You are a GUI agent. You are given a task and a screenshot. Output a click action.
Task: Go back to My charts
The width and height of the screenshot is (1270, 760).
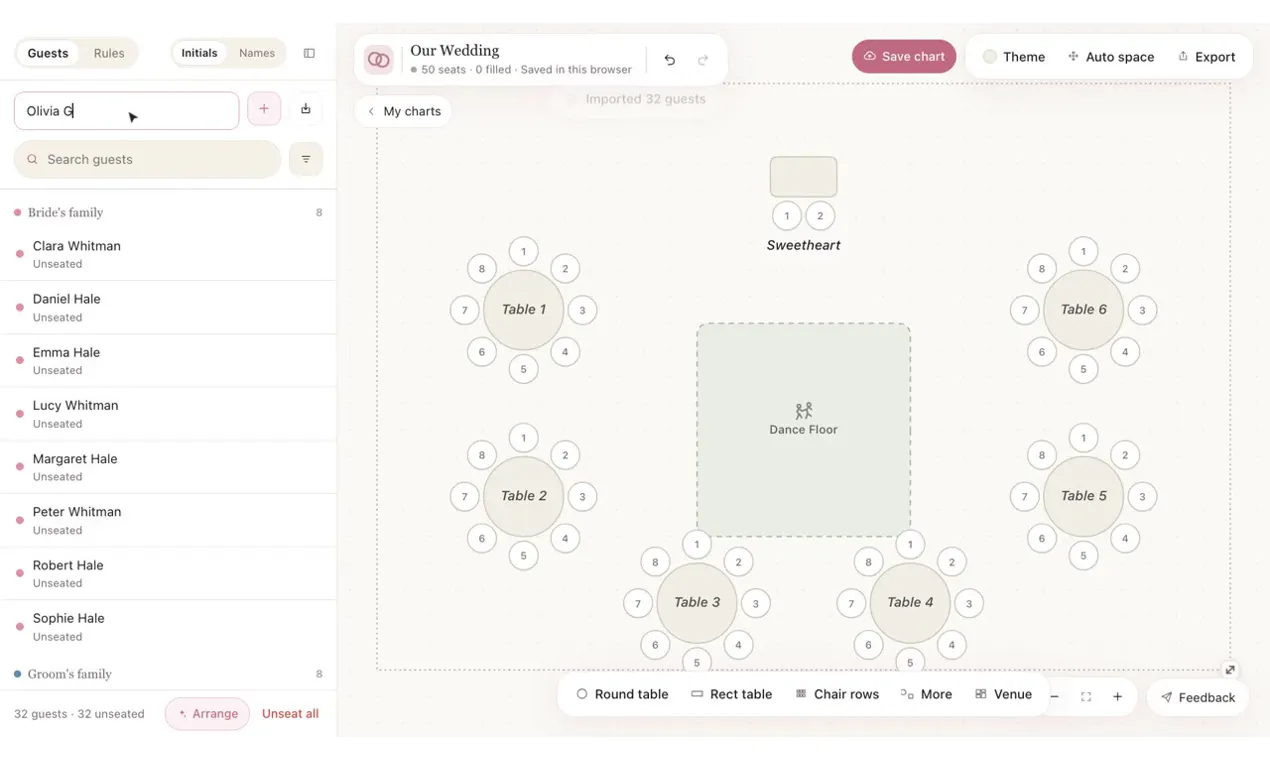click(x=403, y=111)
